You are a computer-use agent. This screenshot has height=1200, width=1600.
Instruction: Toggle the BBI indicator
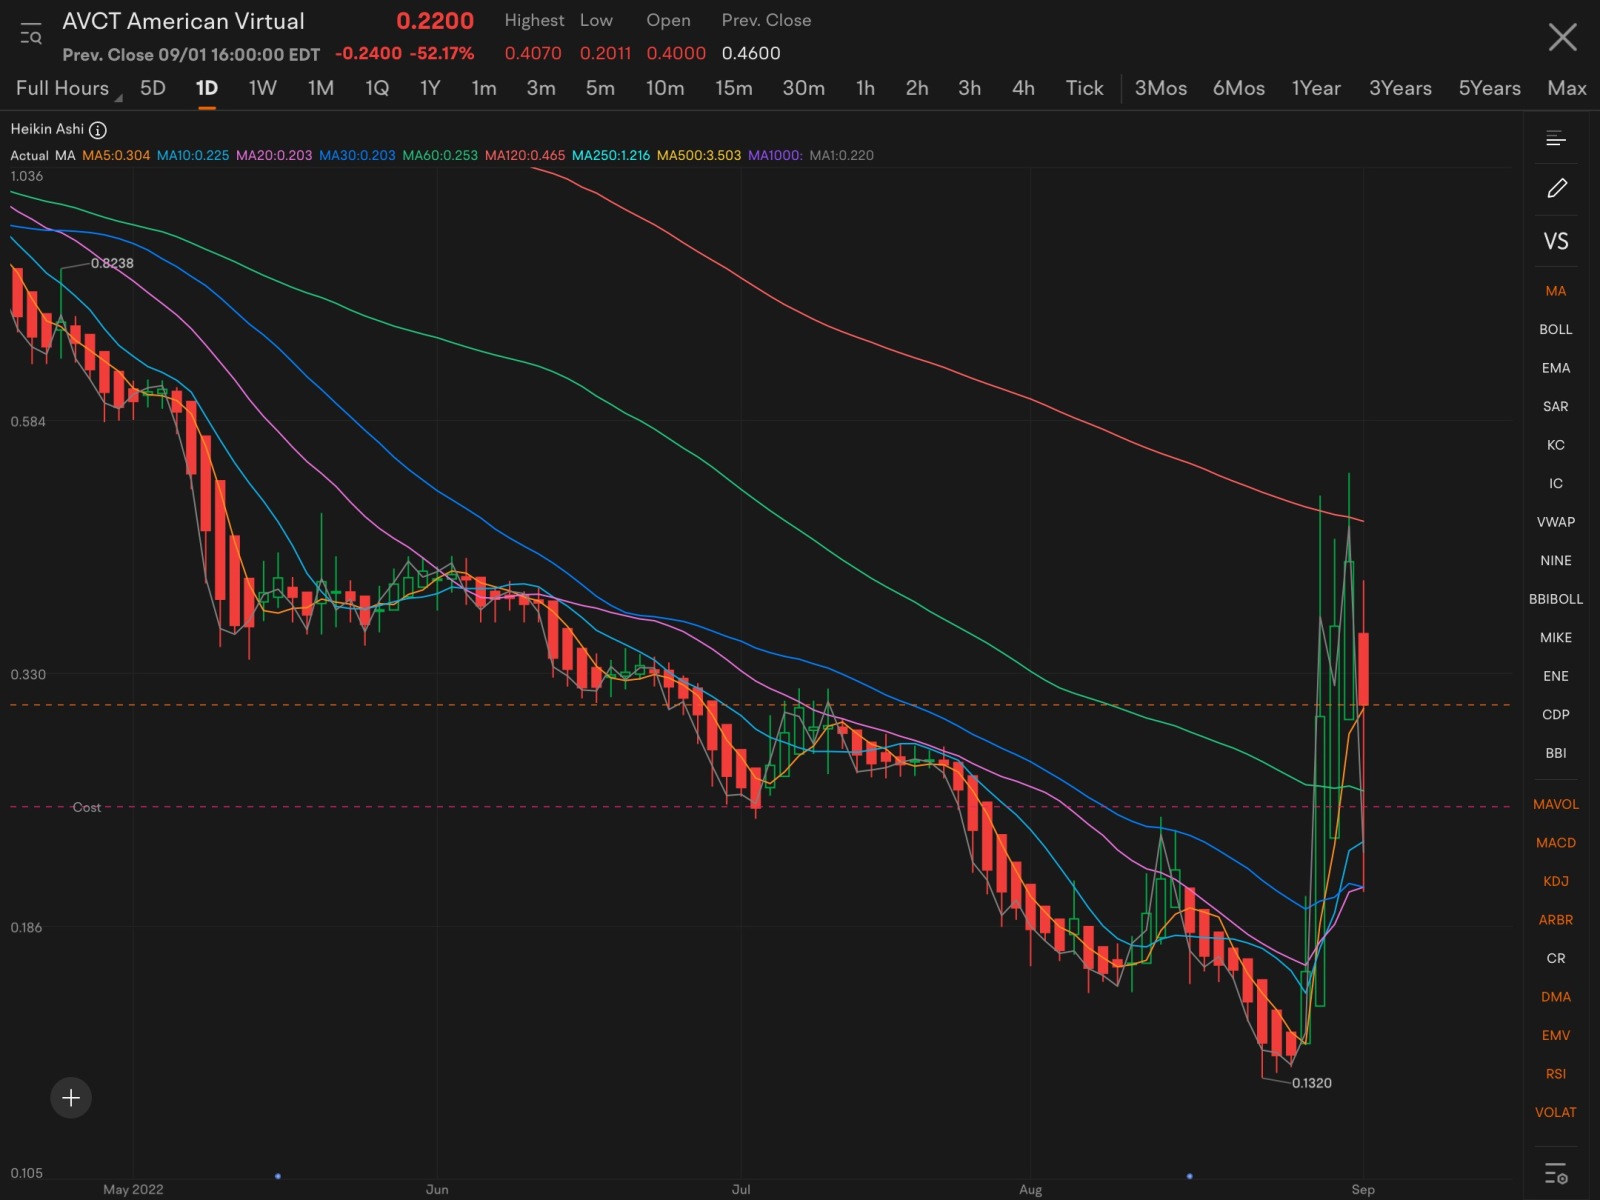click(x=1556, y=753)
